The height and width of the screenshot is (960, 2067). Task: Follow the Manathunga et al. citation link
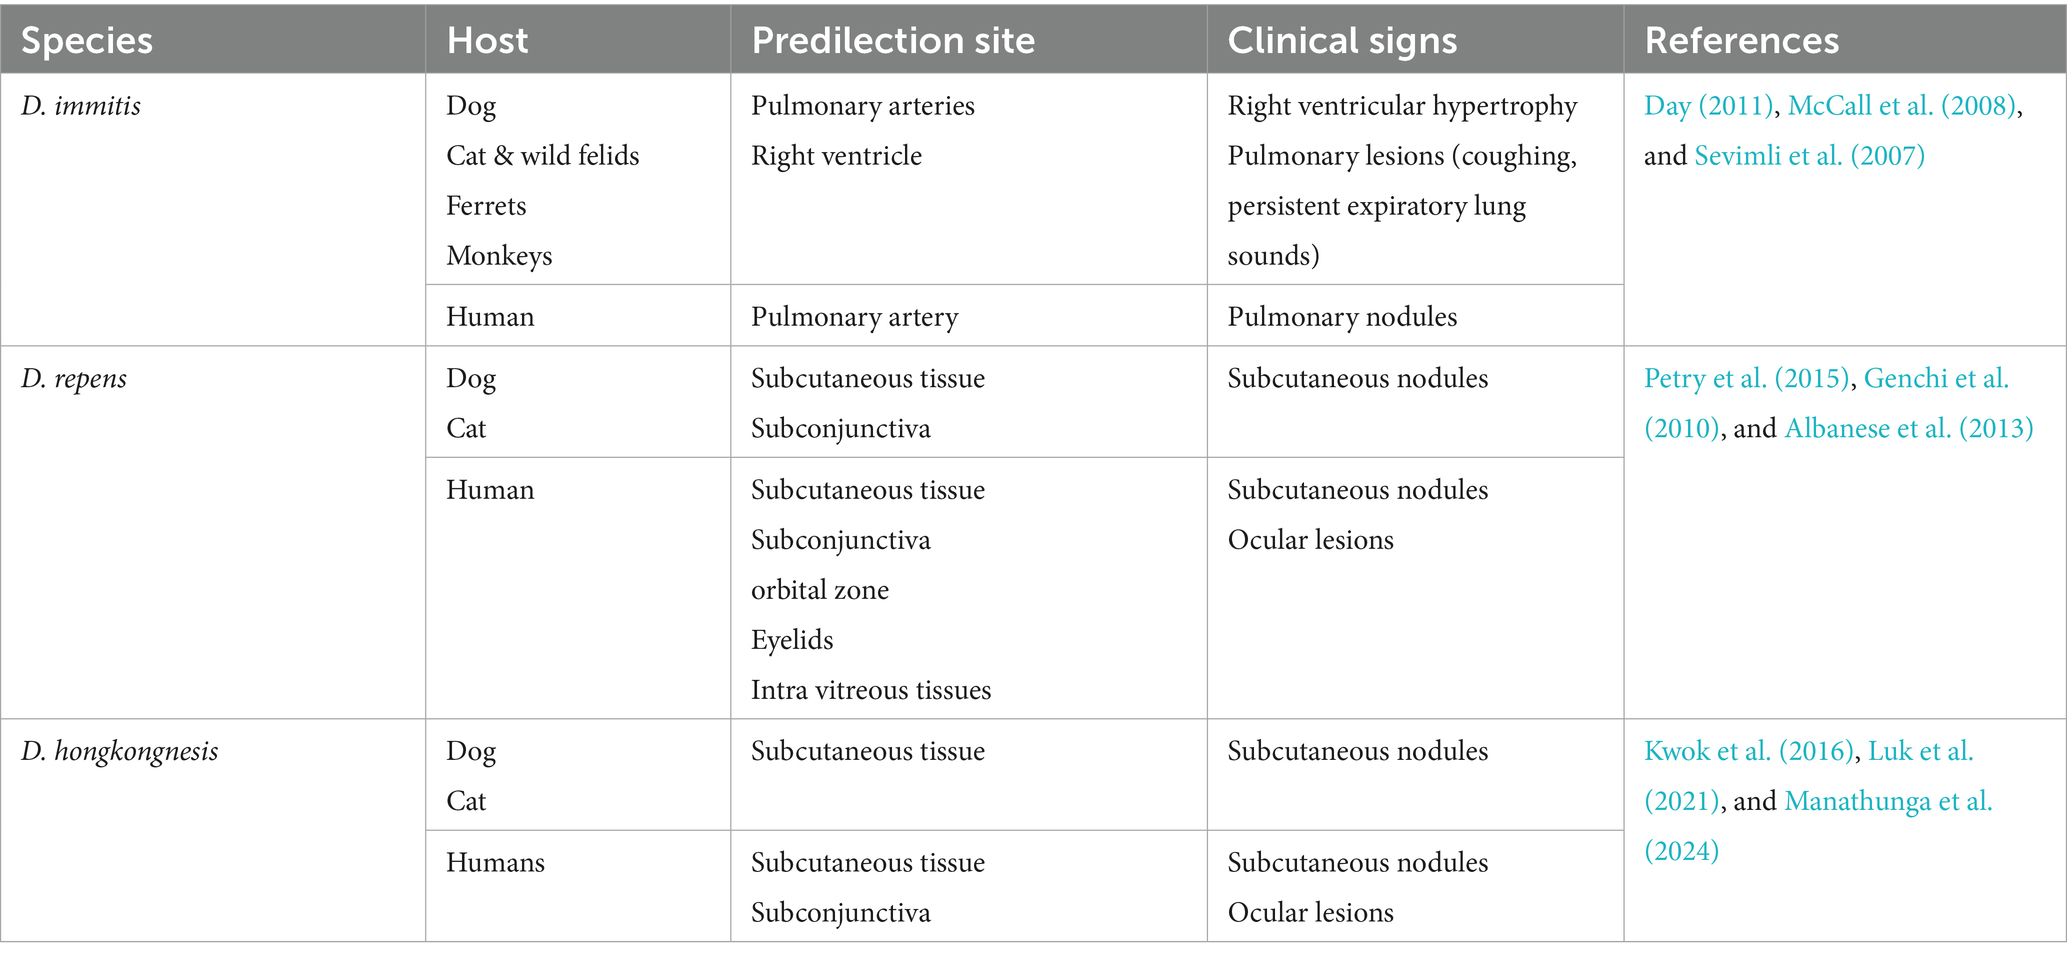click(1888, 802)
